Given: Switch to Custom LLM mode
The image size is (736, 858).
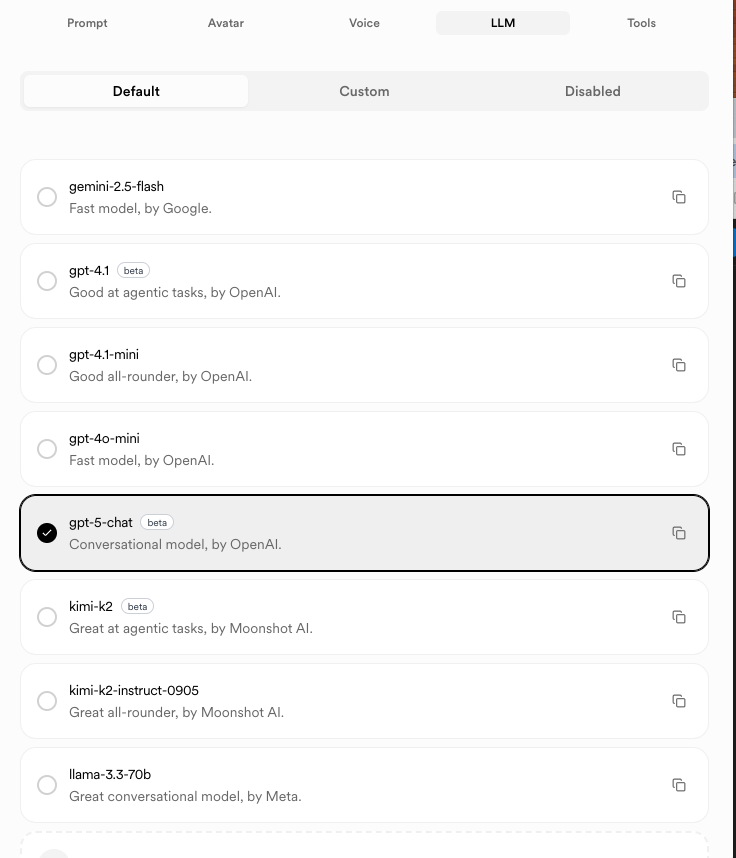Looking at the screenshot, I should 364,91.
